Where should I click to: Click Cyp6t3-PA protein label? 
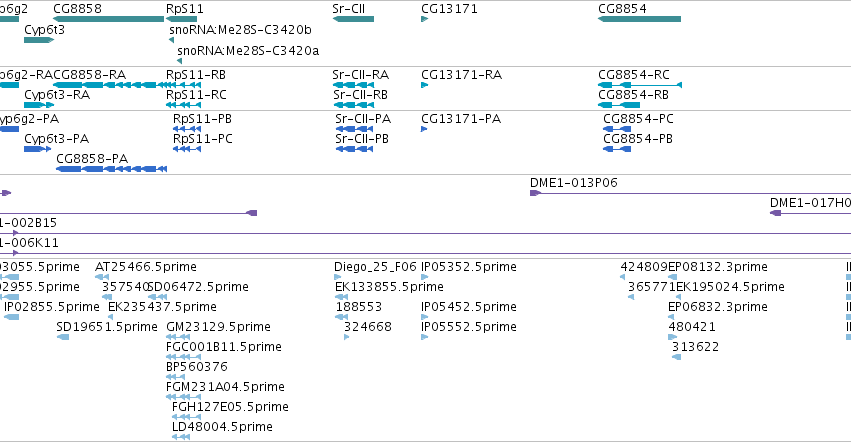click(x=56, y=138)
